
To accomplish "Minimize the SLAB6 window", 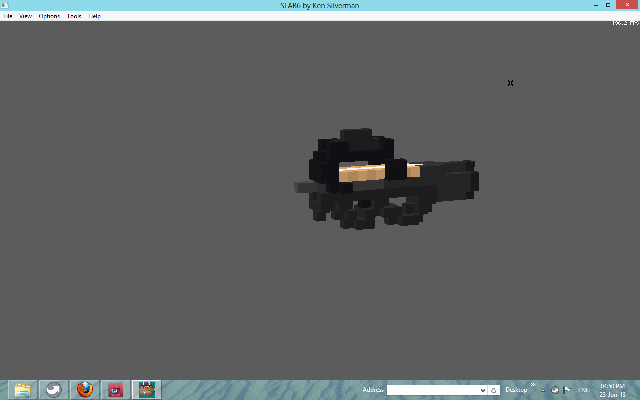I will tap(596, 5).
